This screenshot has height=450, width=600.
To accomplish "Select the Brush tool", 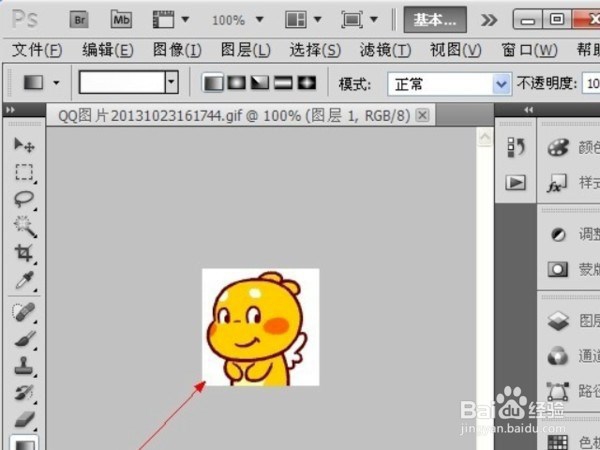I will point(25,339).
